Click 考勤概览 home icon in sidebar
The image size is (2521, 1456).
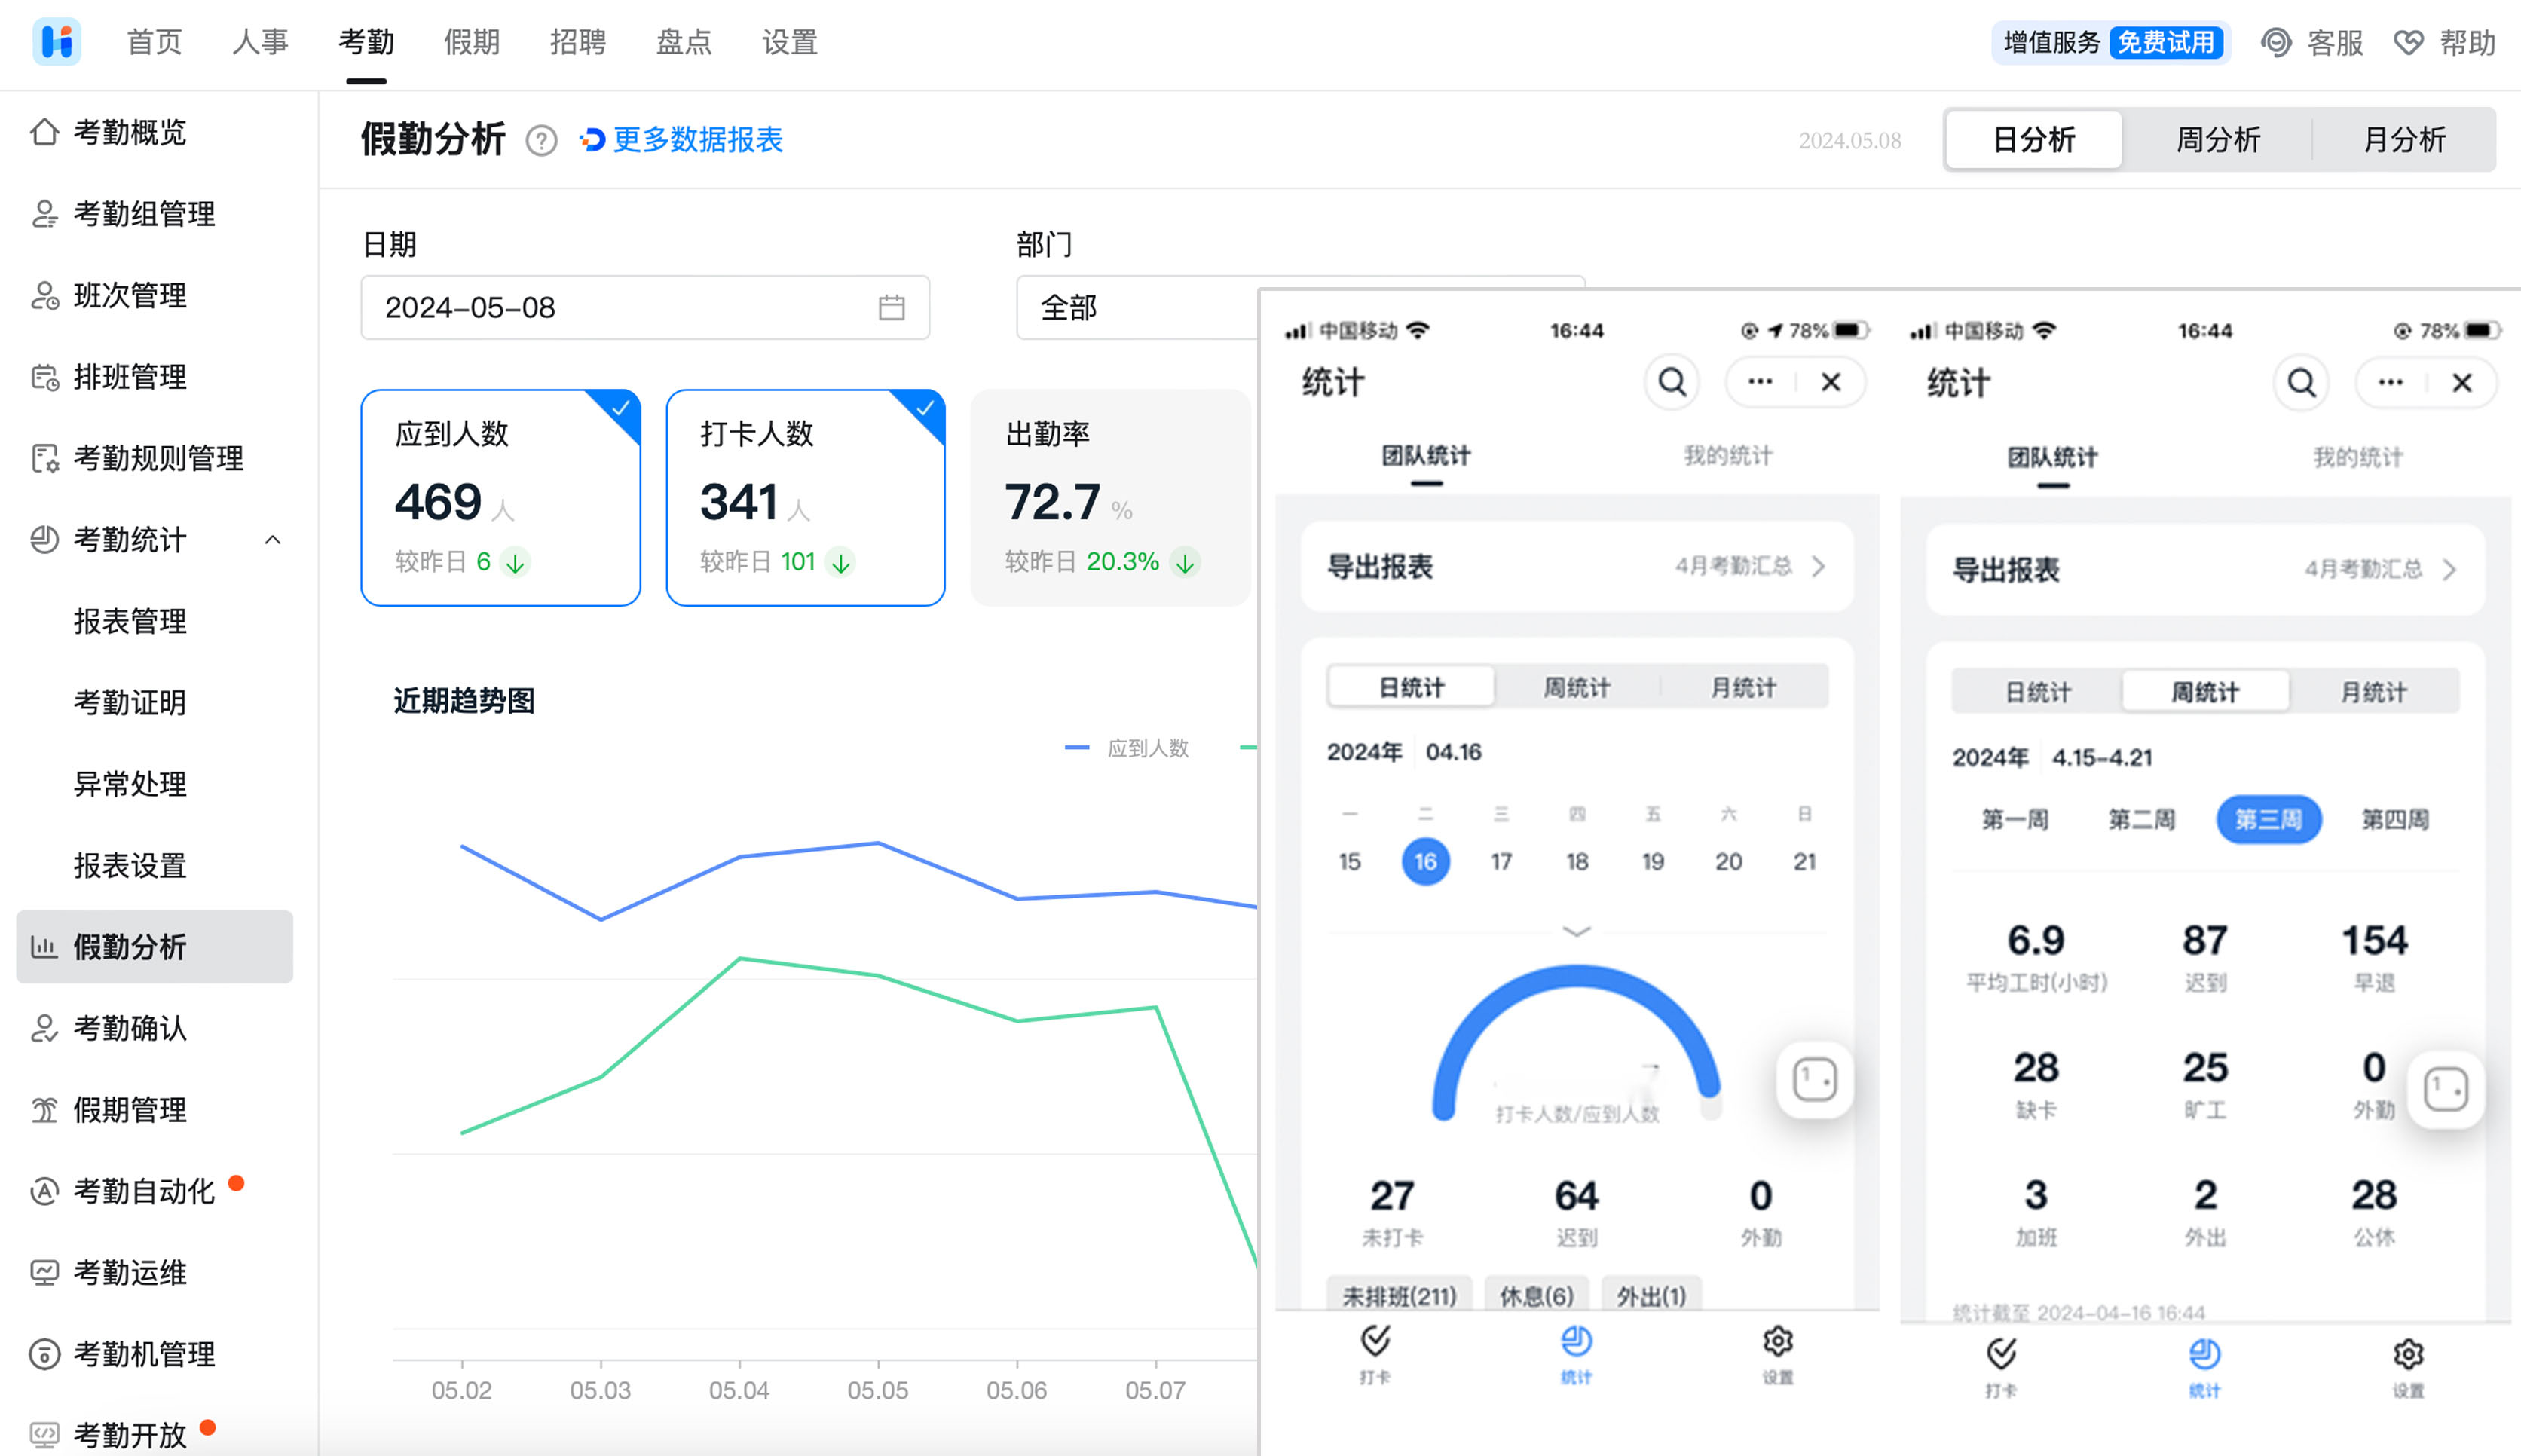(x=45, y=132)
